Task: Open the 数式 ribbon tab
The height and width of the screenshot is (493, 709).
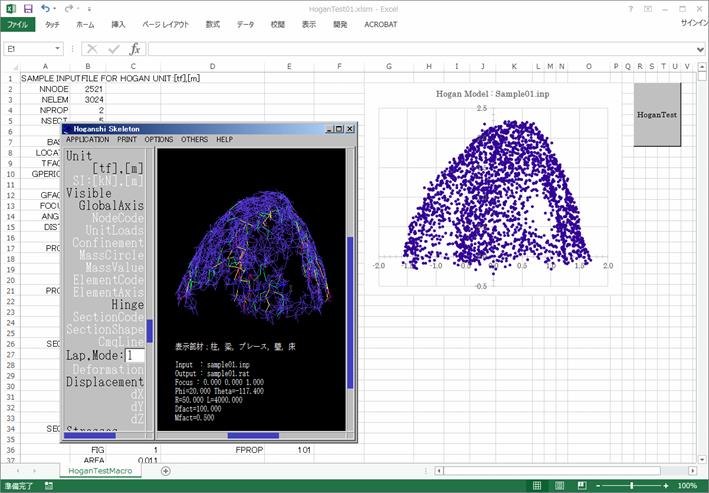Action: click(213, 24)
